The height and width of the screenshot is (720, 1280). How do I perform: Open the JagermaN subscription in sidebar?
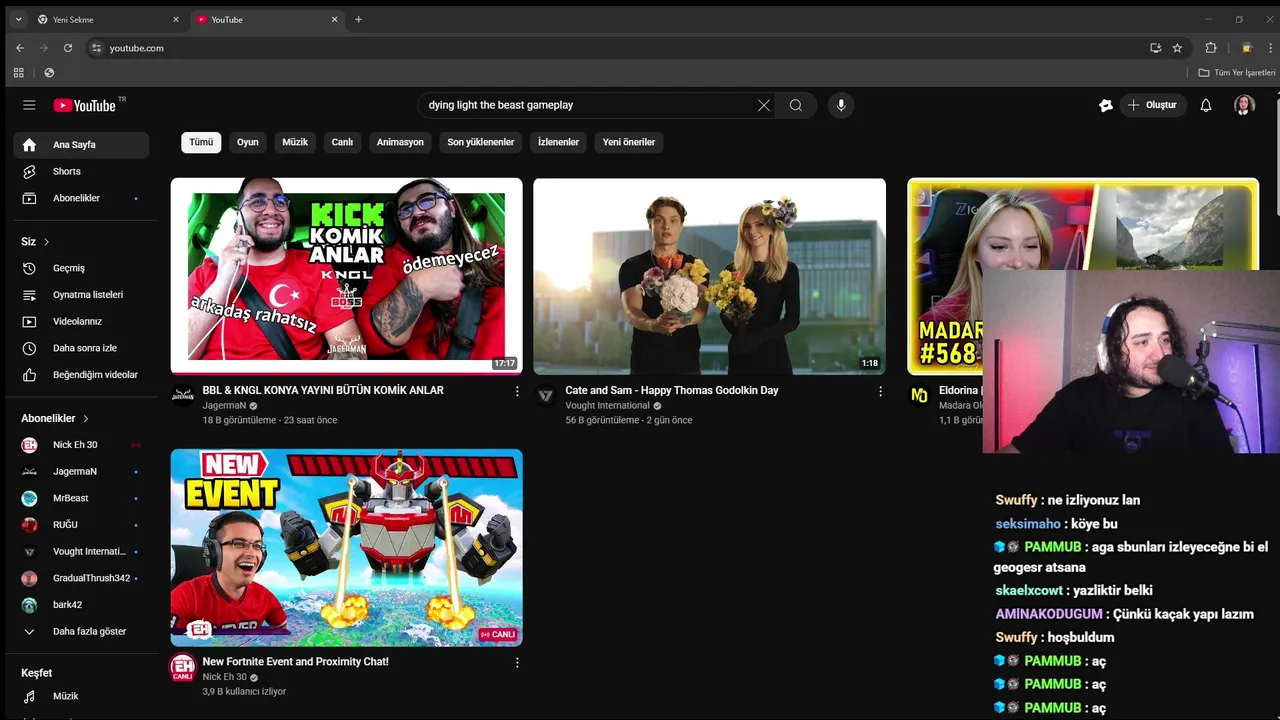(81, 471)
